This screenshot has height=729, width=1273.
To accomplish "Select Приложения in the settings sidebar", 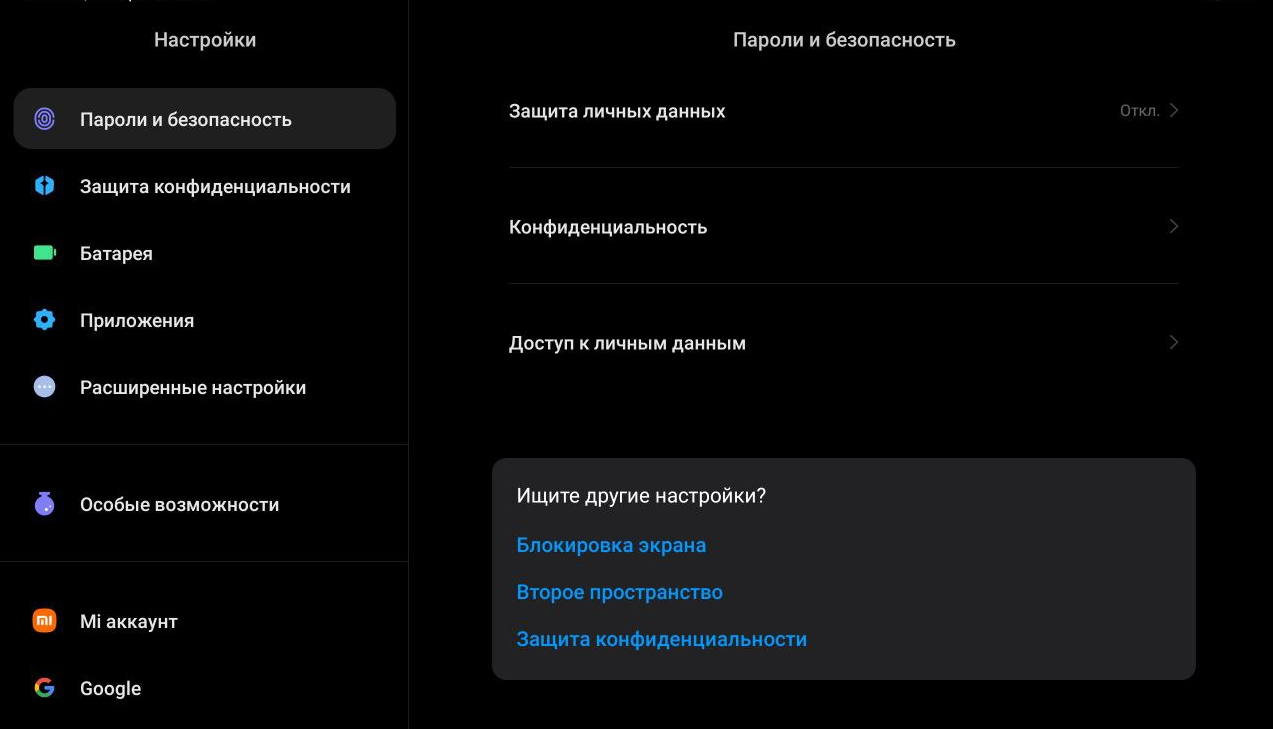I will (137, 321).
